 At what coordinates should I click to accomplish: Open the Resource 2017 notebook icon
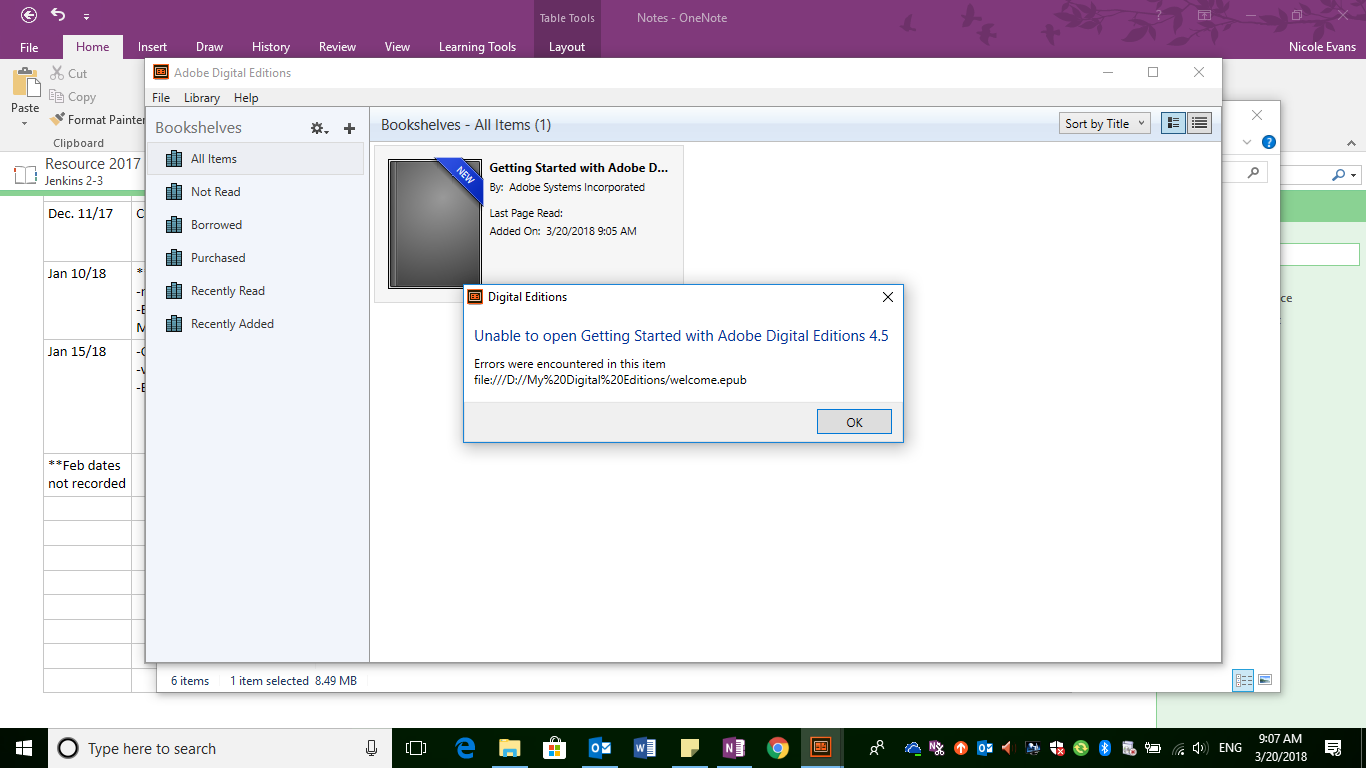25,175
